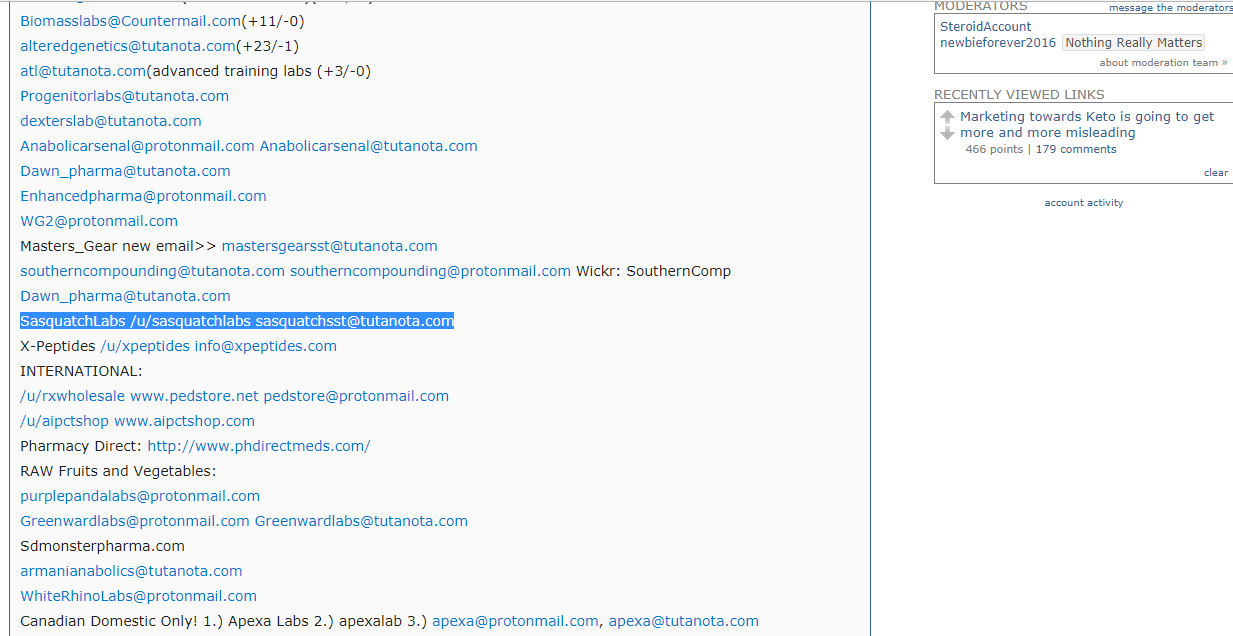Open the /u/aipctshop user link

pos(65,421)
